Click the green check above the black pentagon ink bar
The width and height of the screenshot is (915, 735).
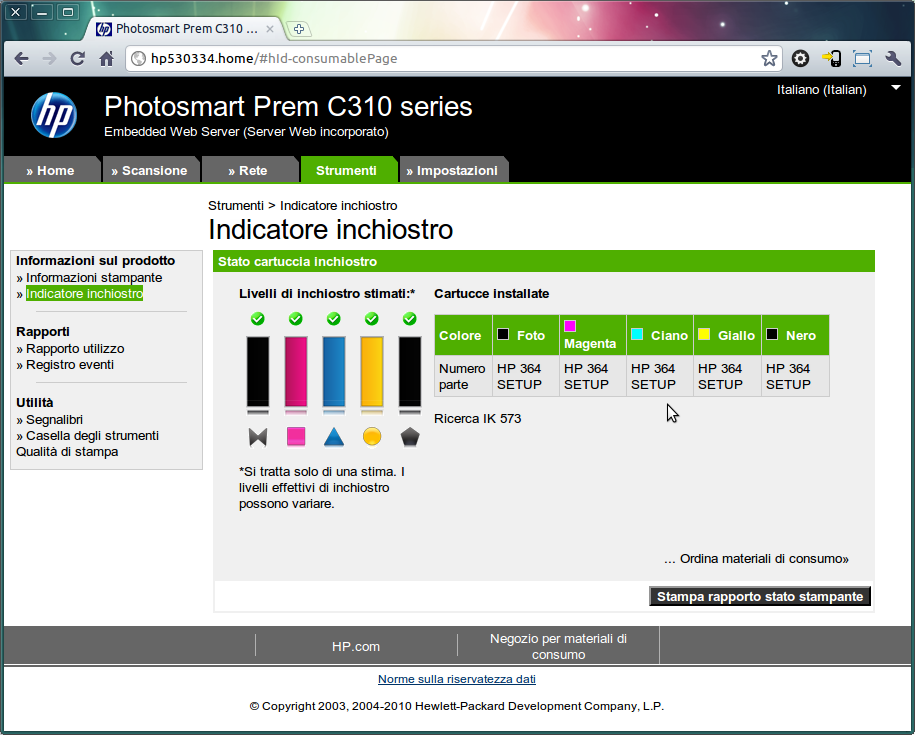coord(410,318)
